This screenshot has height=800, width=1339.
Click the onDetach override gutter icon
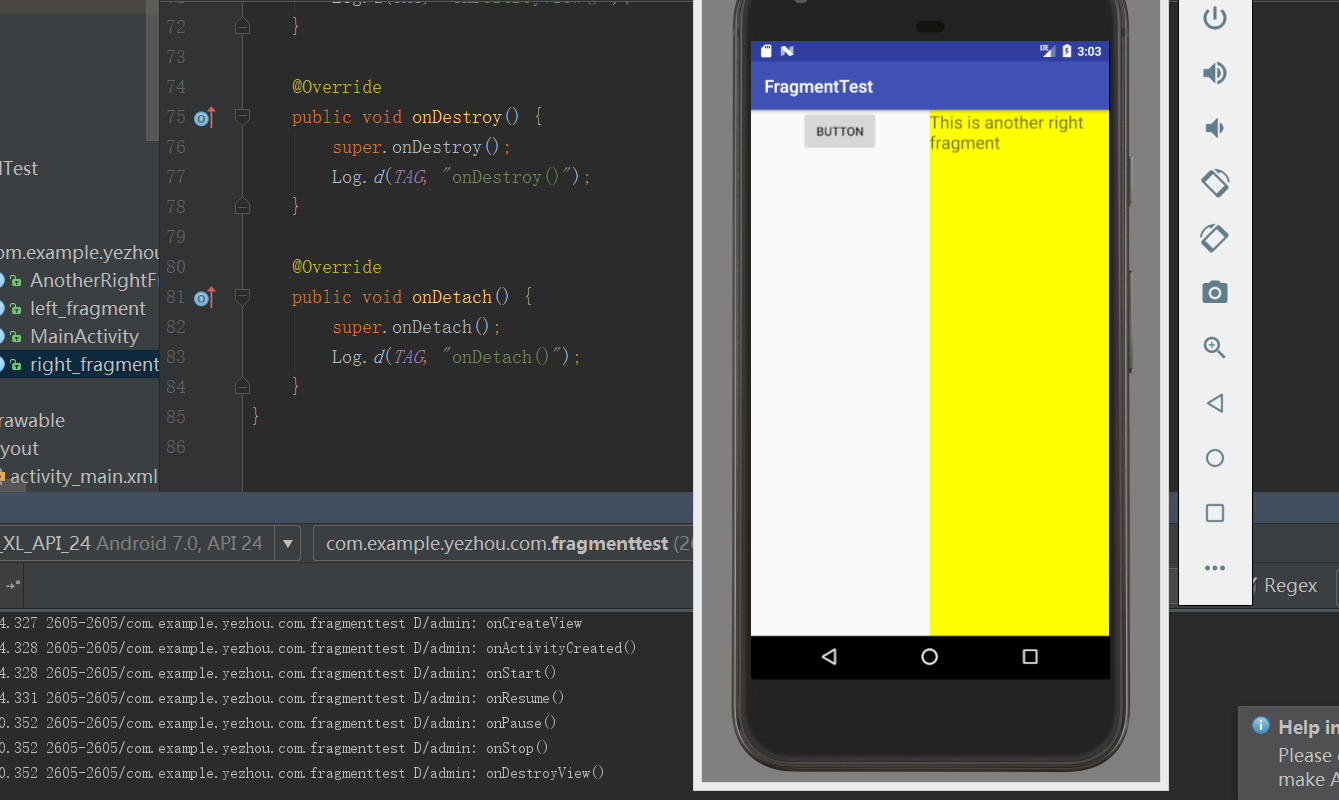click(205, 298)
